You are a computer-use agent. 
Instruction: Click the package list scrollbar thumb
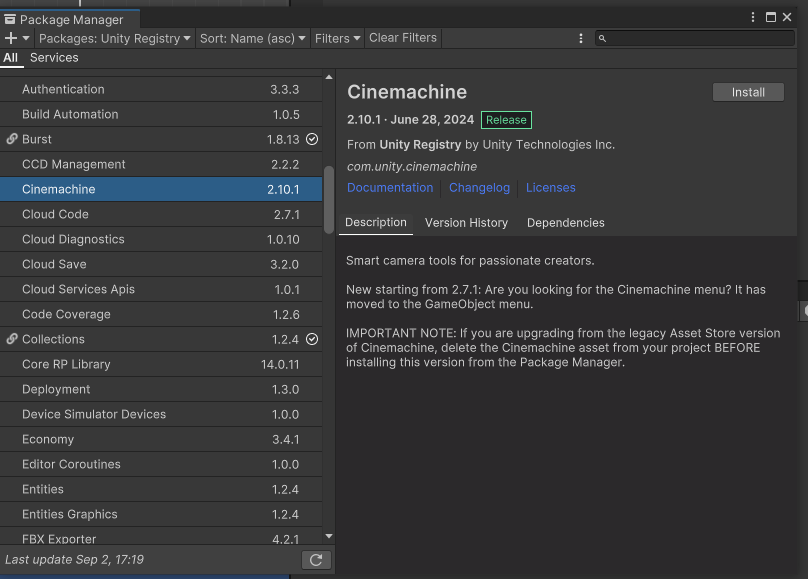pyautogui.click(x=329, y=200)
